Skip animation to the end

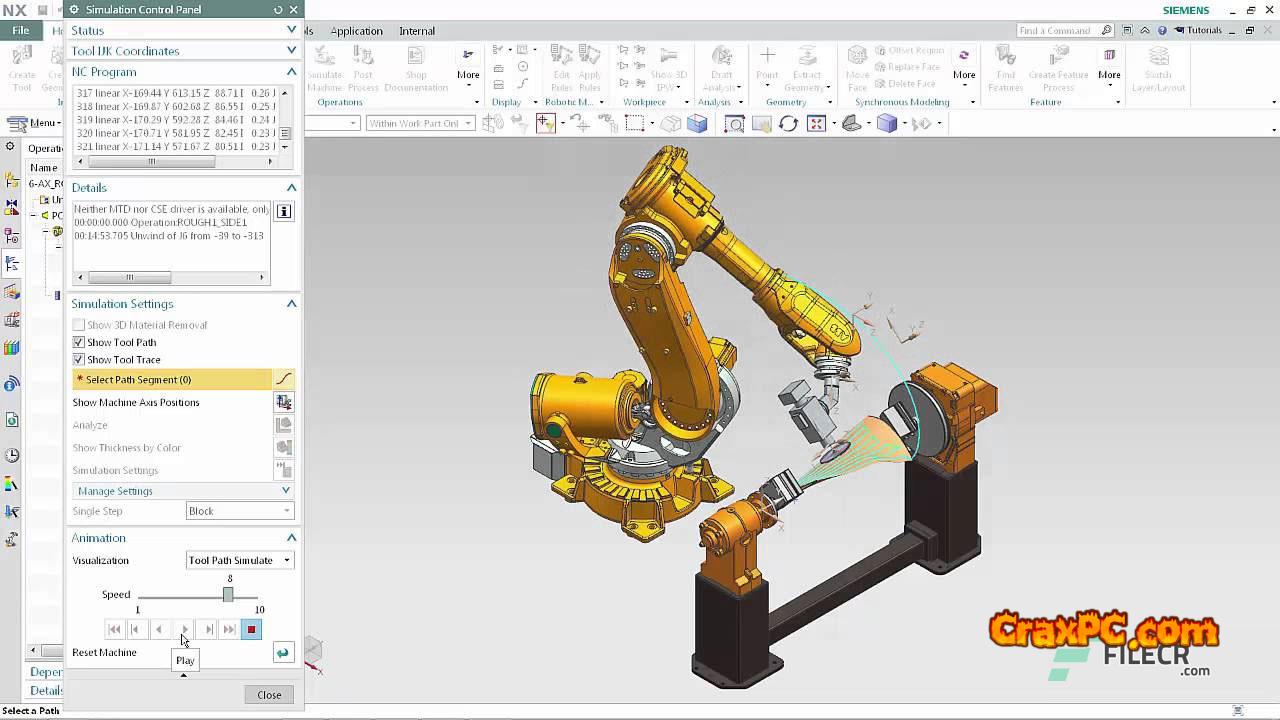(x=230, y=629)
